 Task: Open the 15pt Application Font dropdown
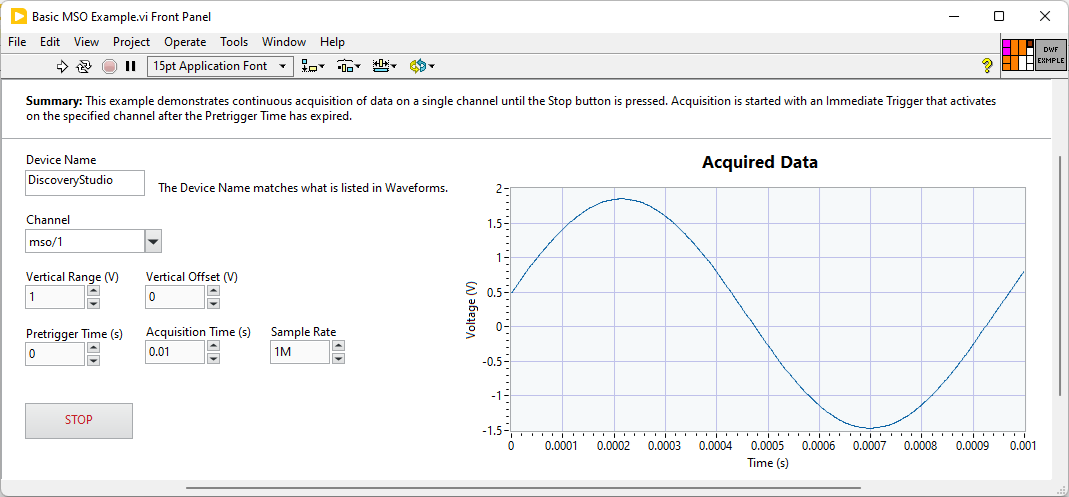(220, 66)
